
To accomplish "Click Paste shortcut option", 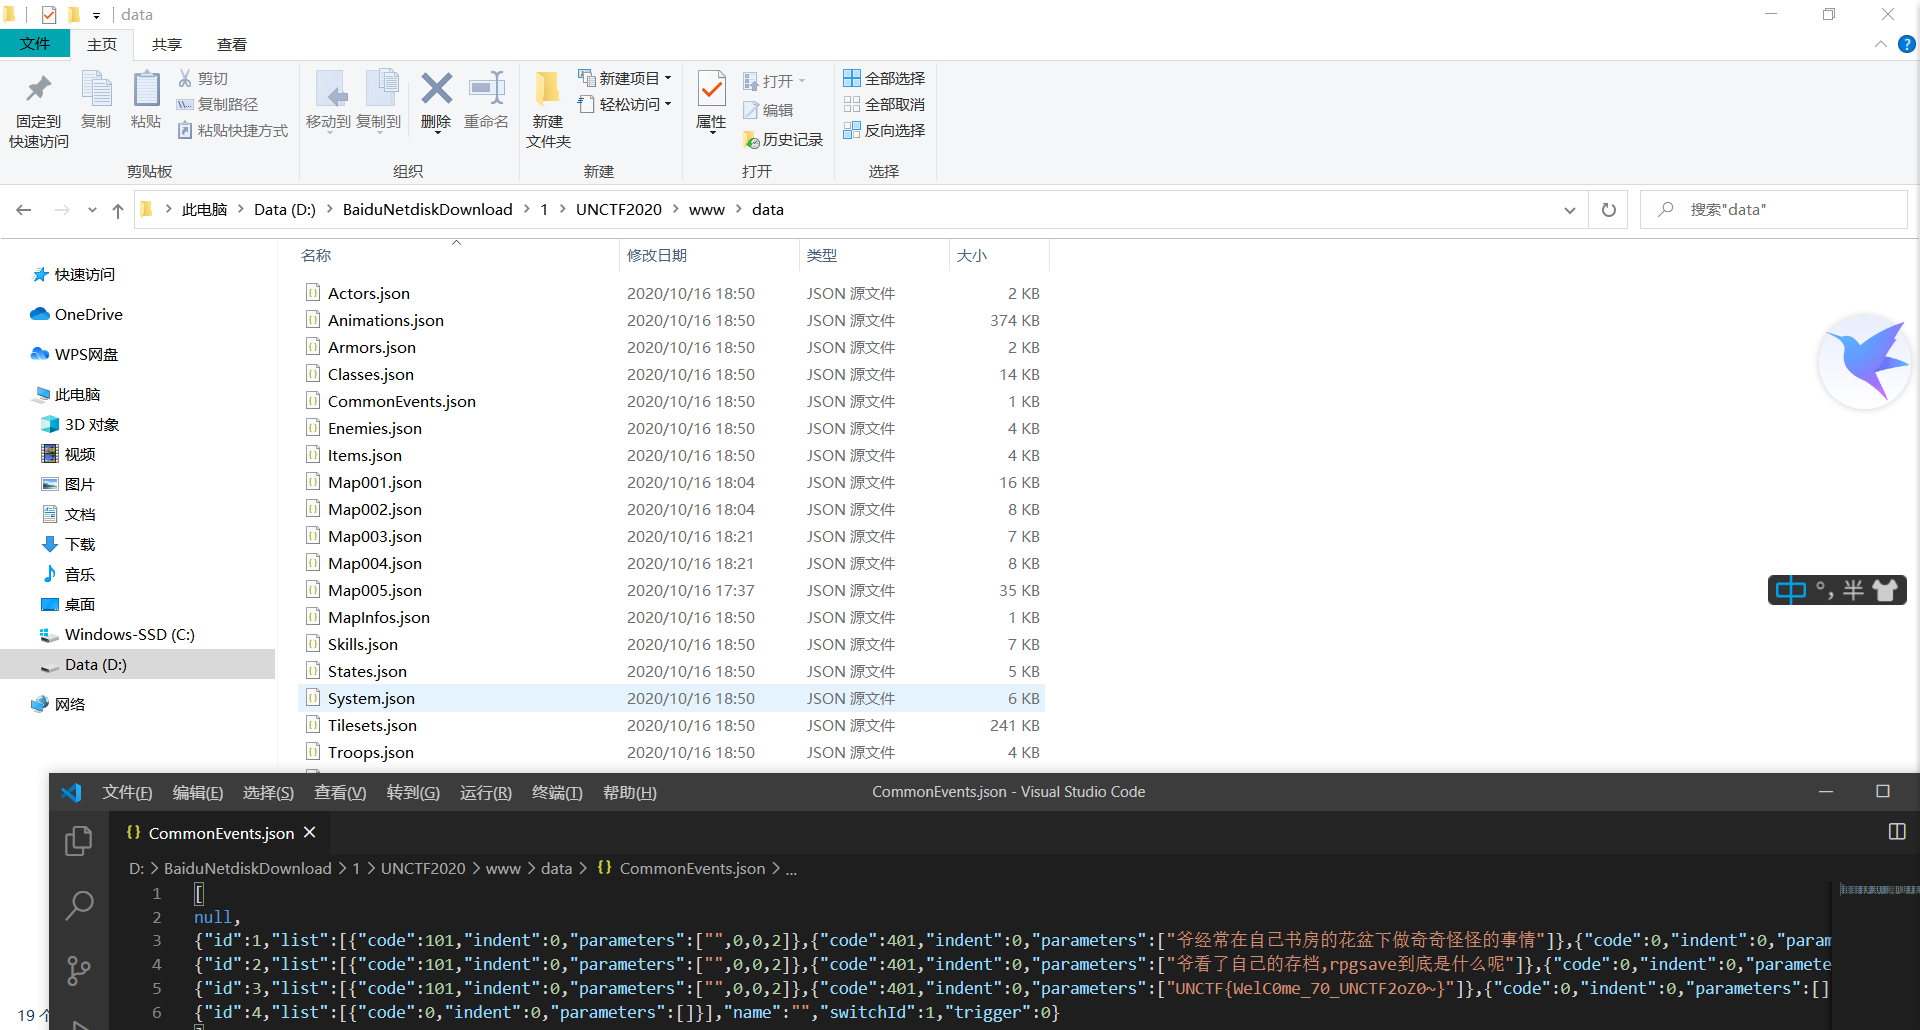I will 233,130.
